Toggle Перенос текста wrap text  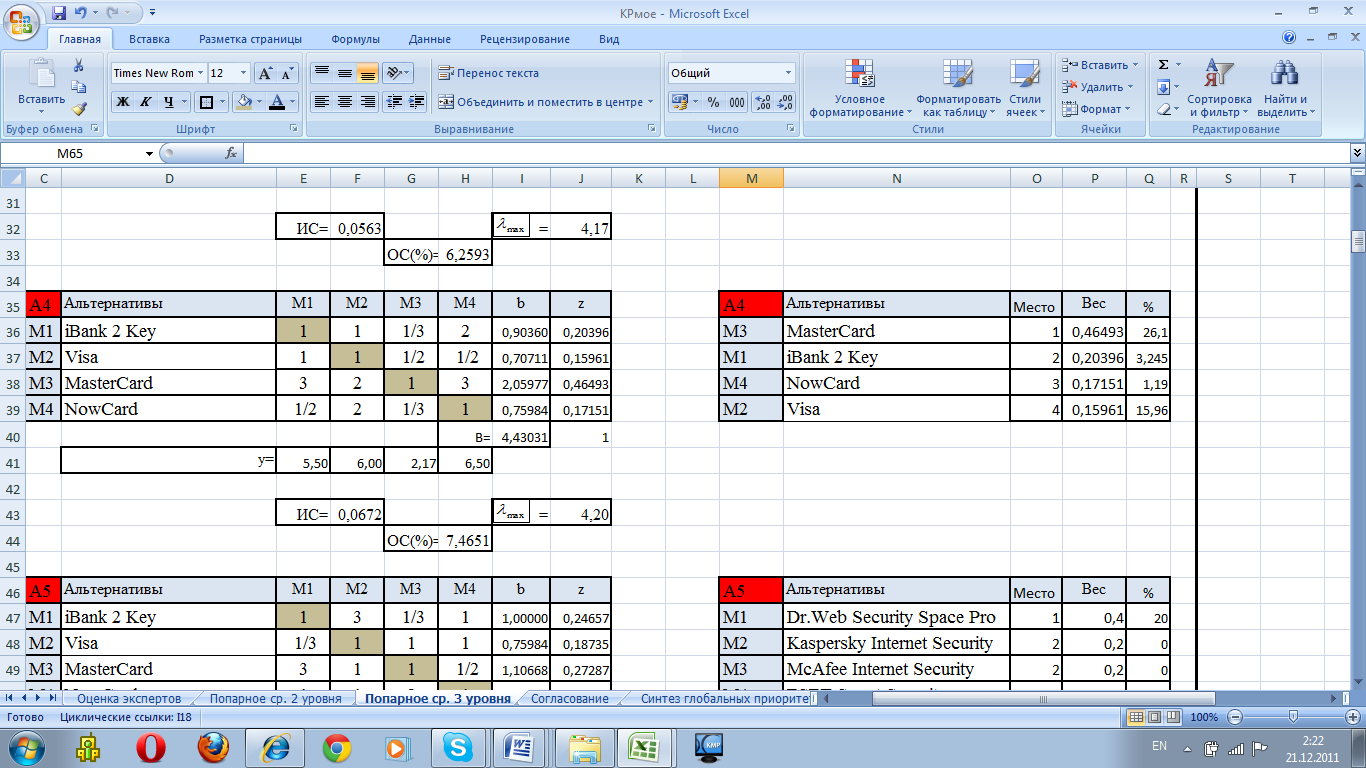point(488,73)
